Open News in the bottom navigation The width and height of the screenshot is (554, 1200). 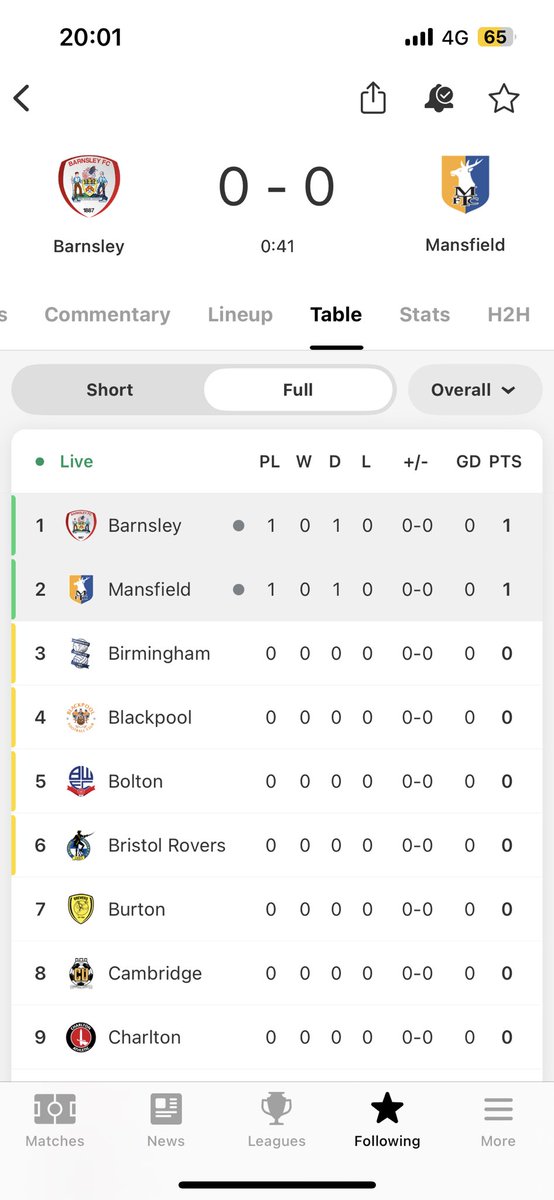tap(166, 1121)
